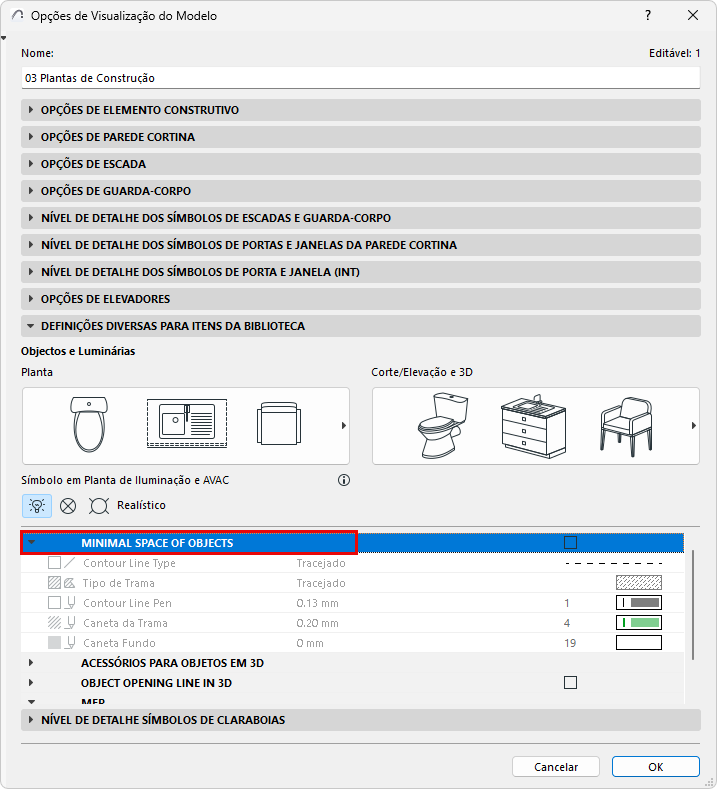The width and height of the screenshot is (717, 789).
Task: Click the 'Tracejado' value for Tipo de Trama
Action: (x=321, y=583)
